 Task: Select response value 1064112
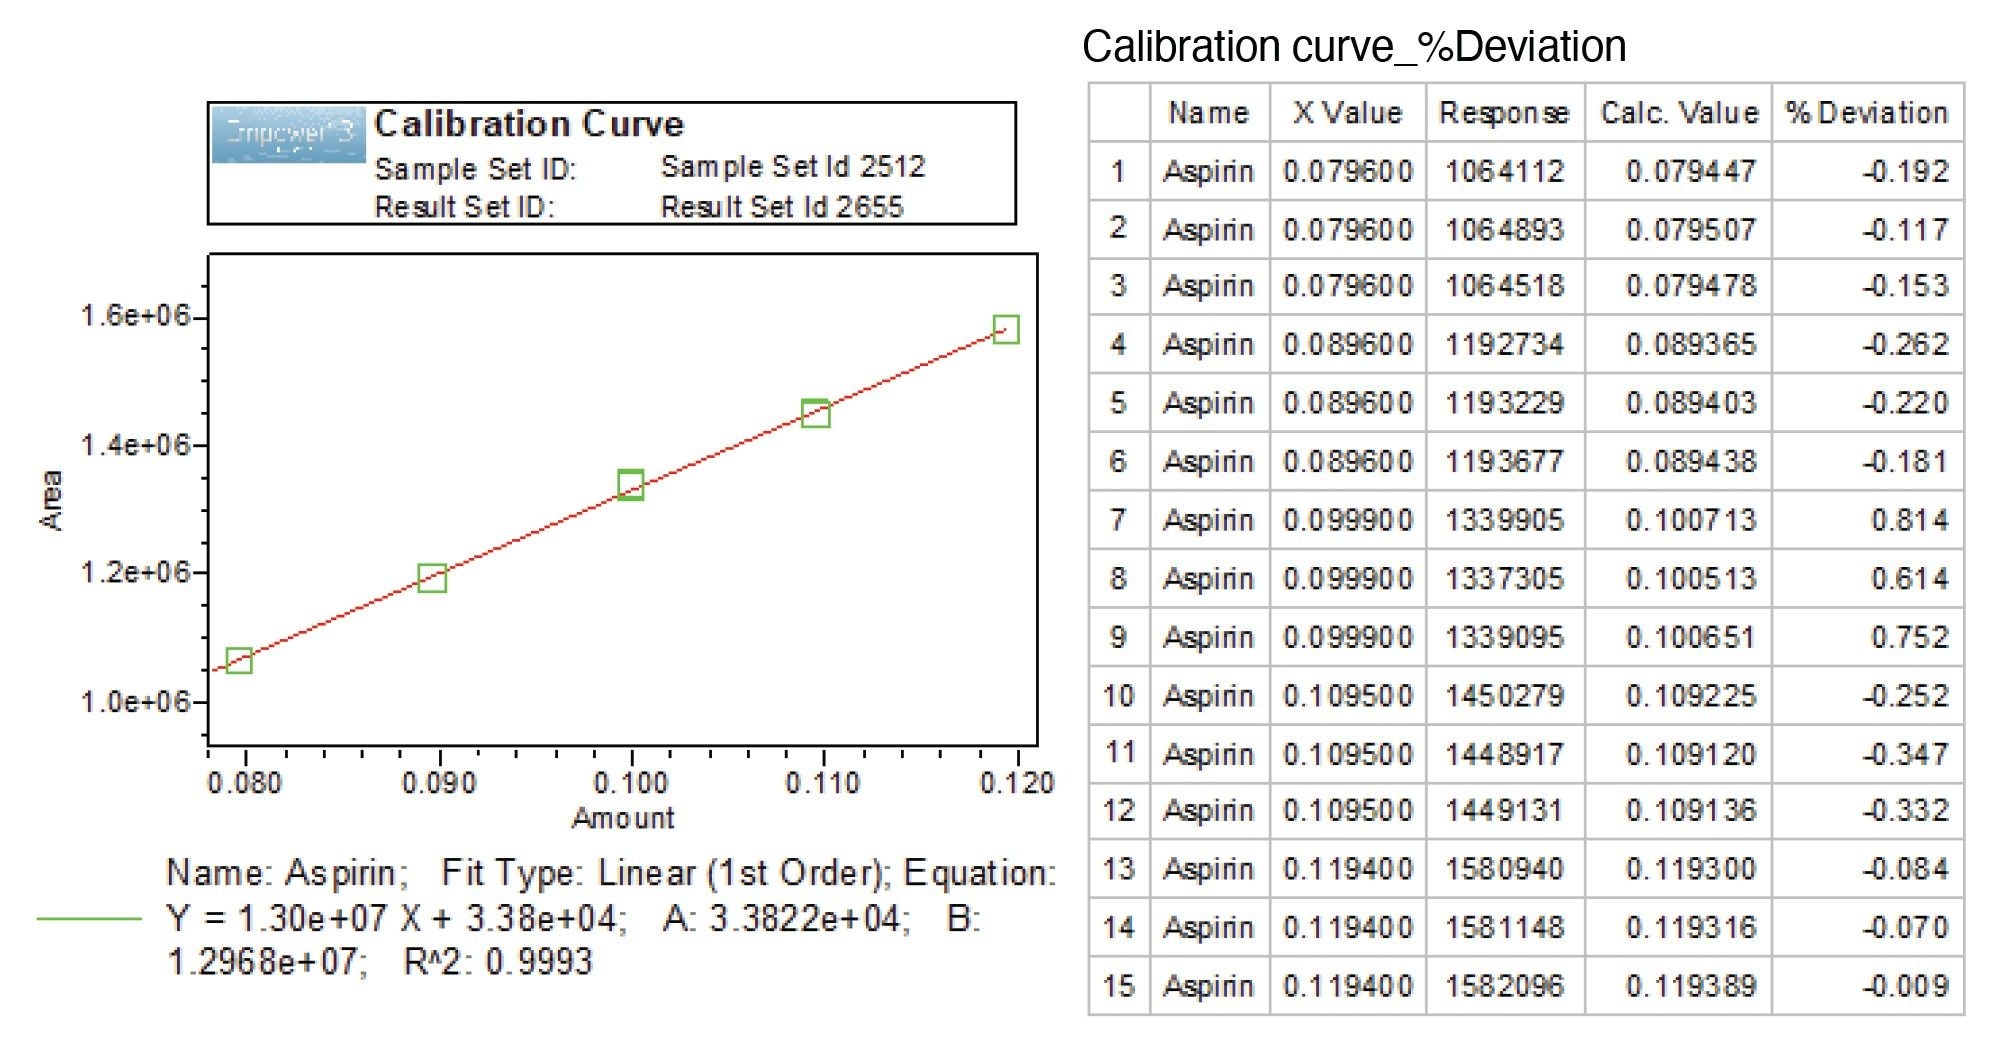click(1504, 171)
